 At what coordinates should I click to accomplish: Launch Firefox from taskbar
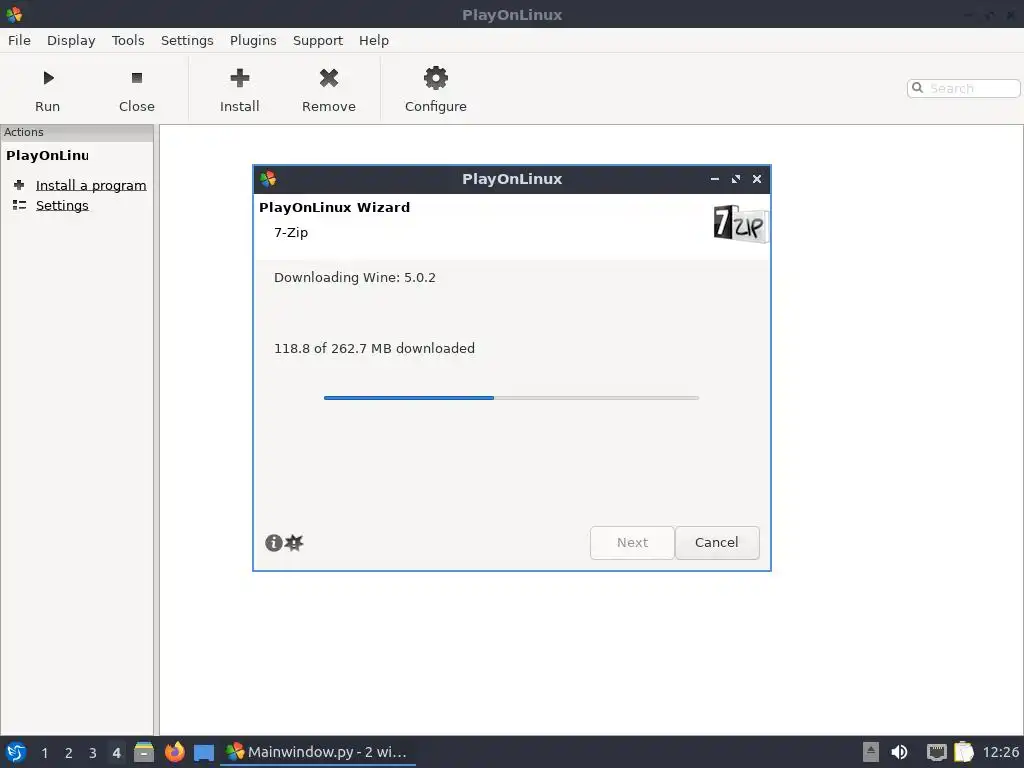[x=174, y=752]
